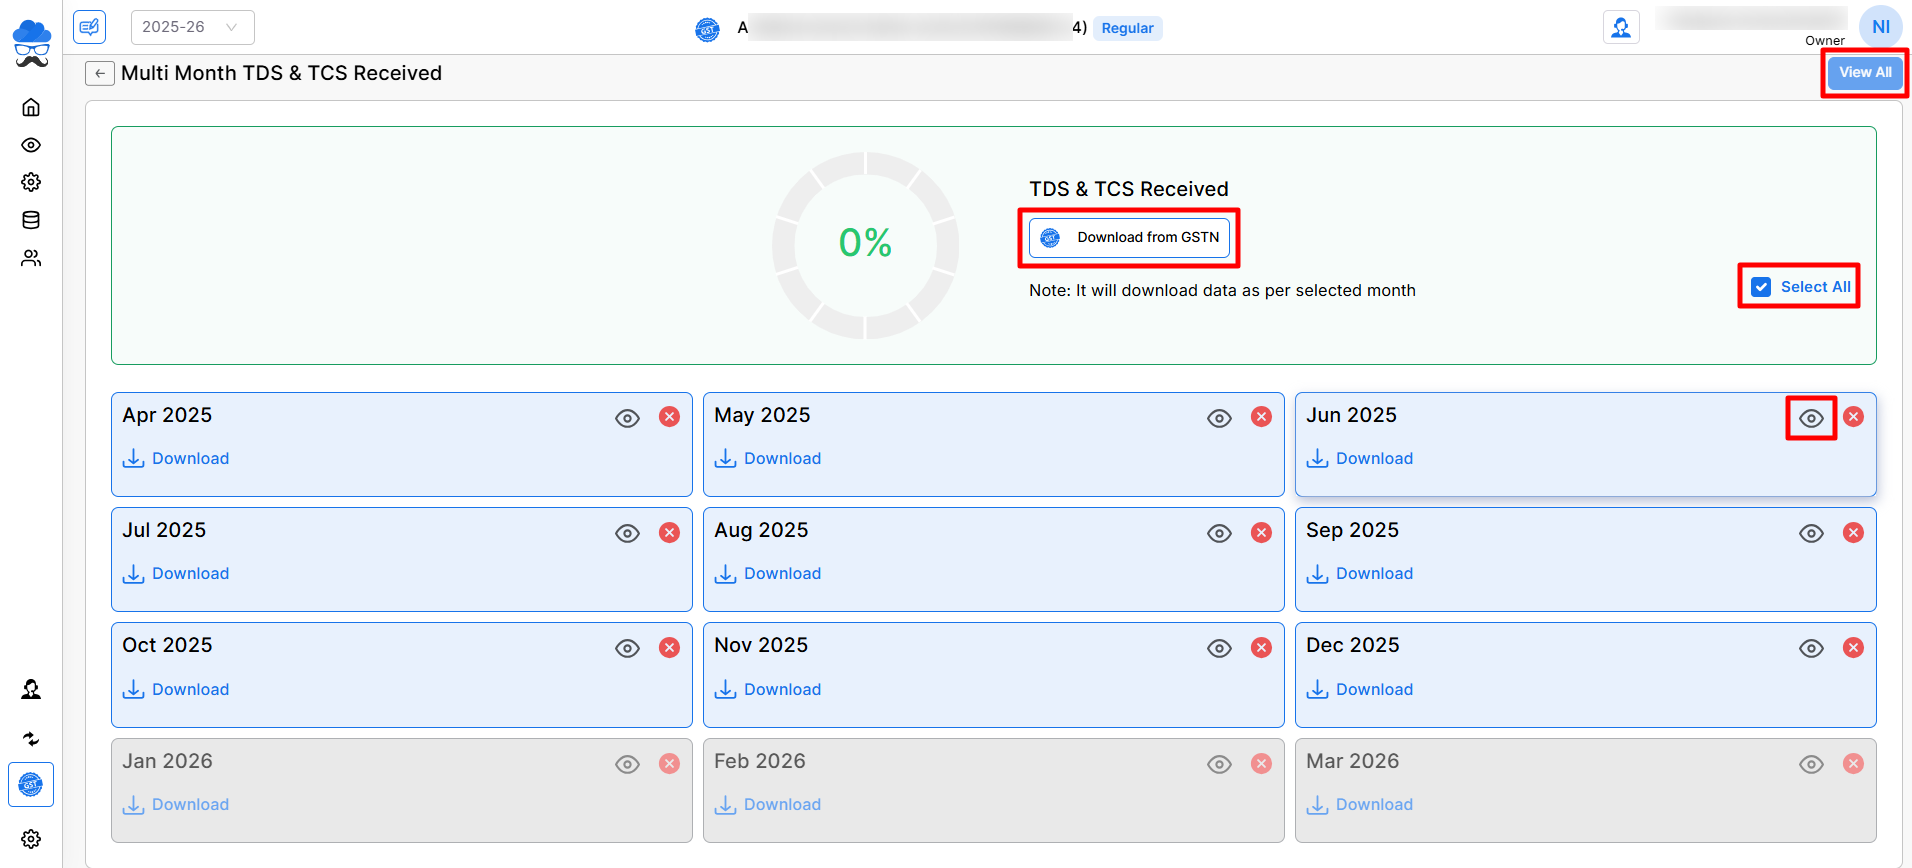
Task: Click the red cross icon on Sep 2025
Action: point(1853,533)
